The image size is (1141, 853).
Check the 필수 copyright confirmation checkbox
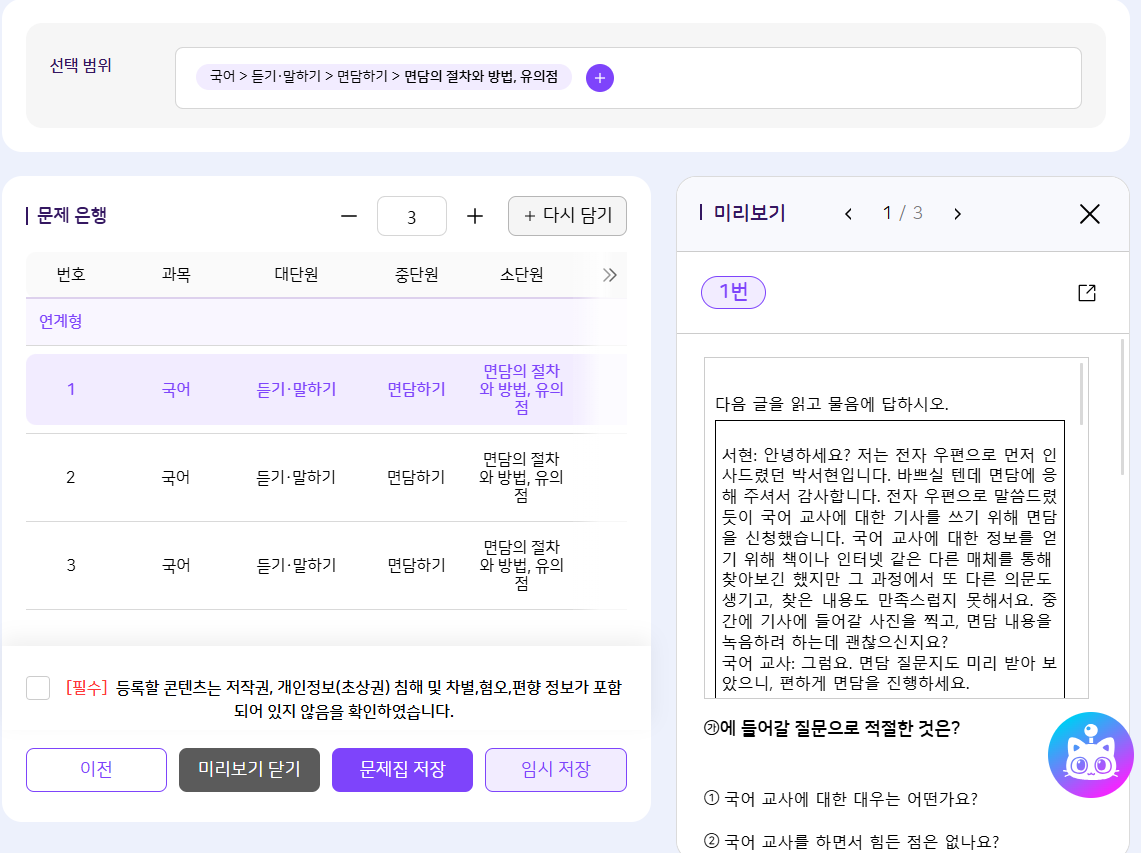(x=38, y=688)
